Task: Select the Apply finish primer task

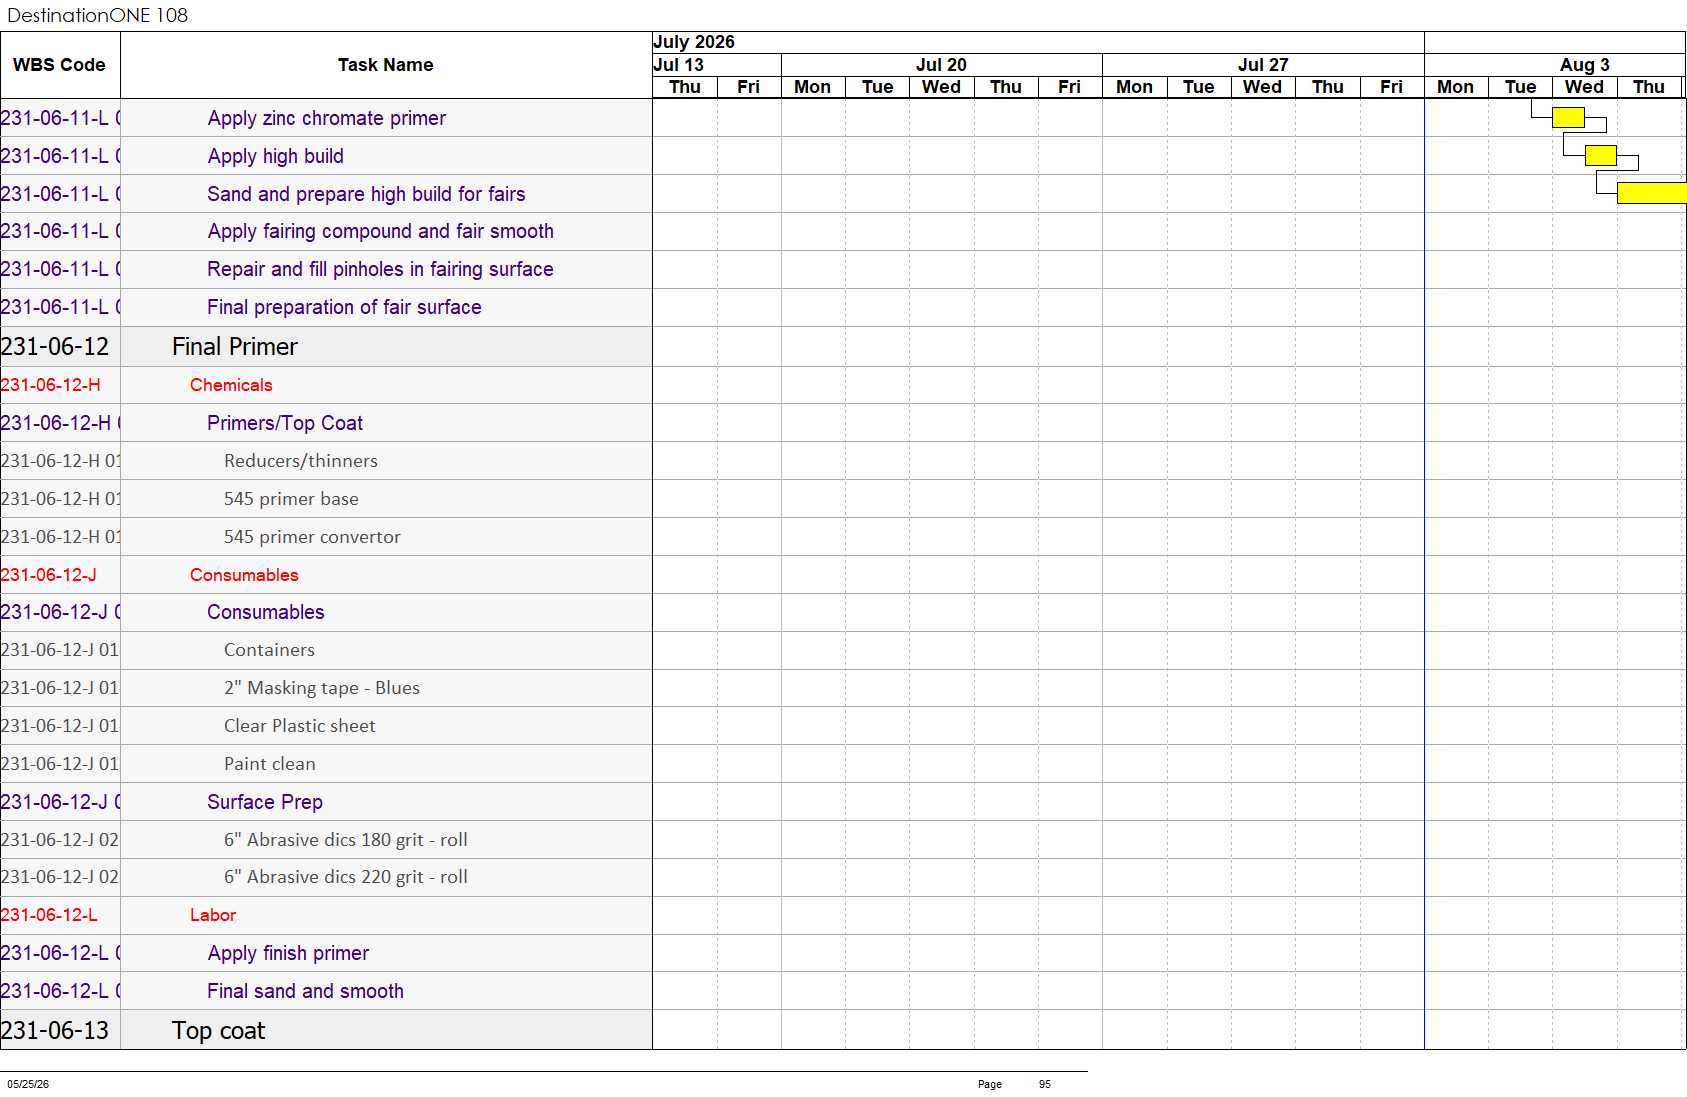Action: (x=288, y=953)
